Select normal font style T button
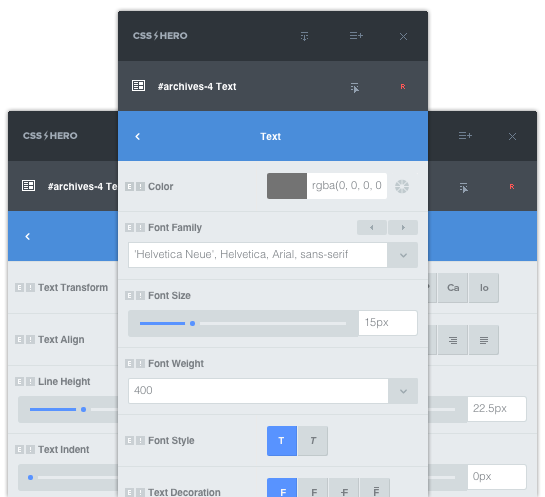This screenshot has width=545, height=497. 282,441
